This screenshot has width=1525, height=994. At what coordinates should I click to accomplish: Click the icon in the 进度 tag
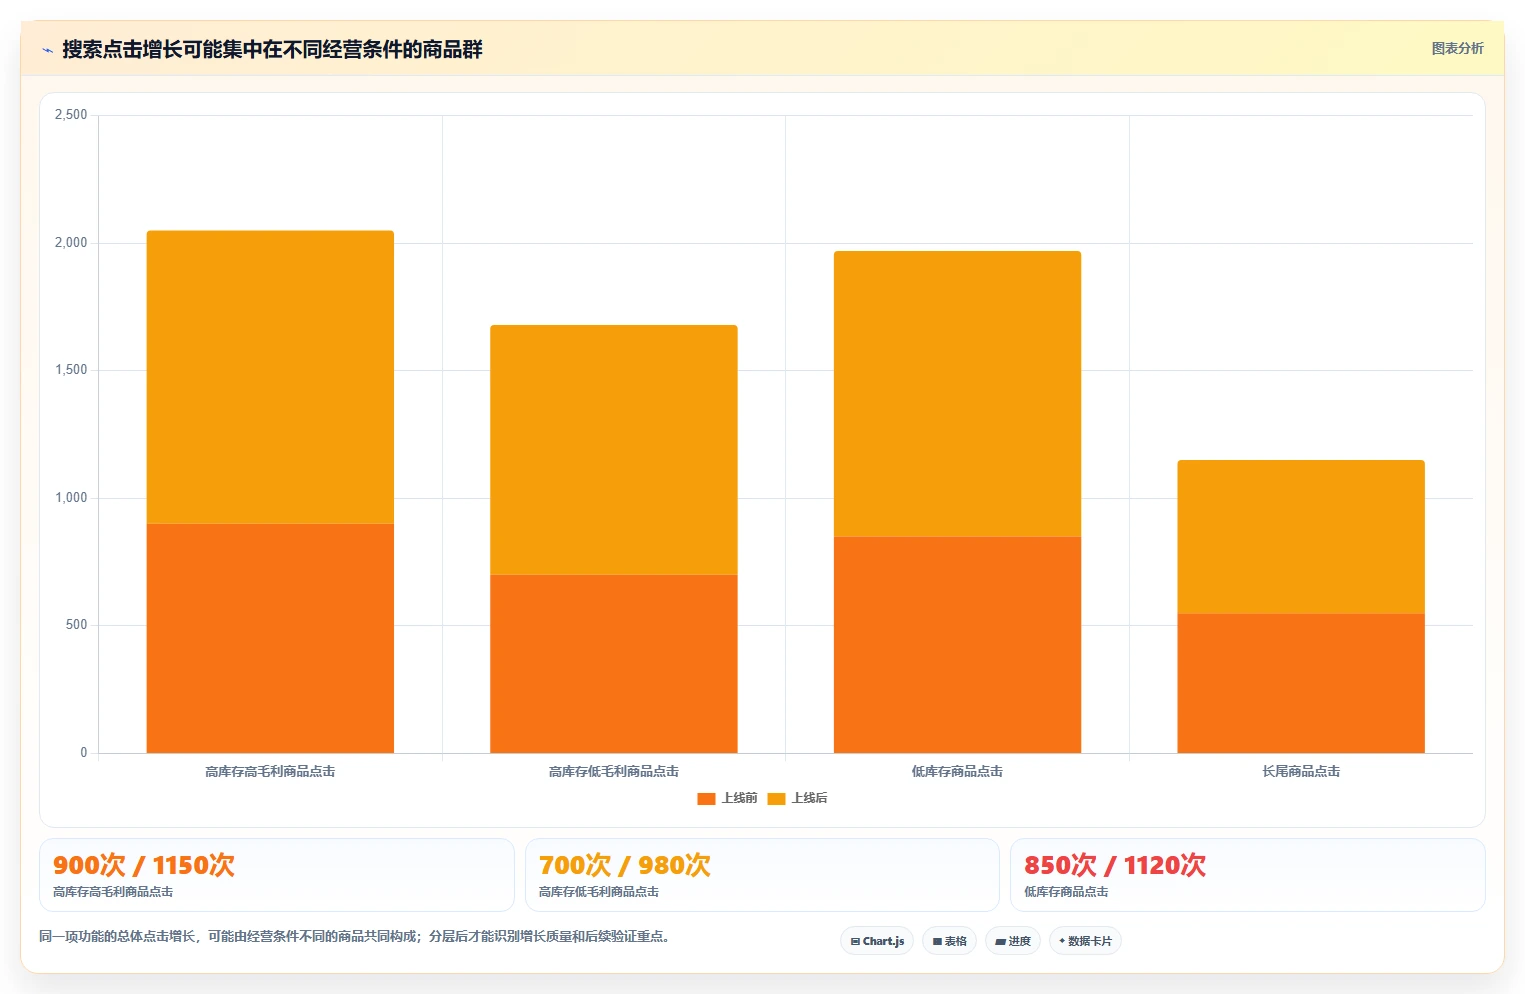click(1000, 941)
